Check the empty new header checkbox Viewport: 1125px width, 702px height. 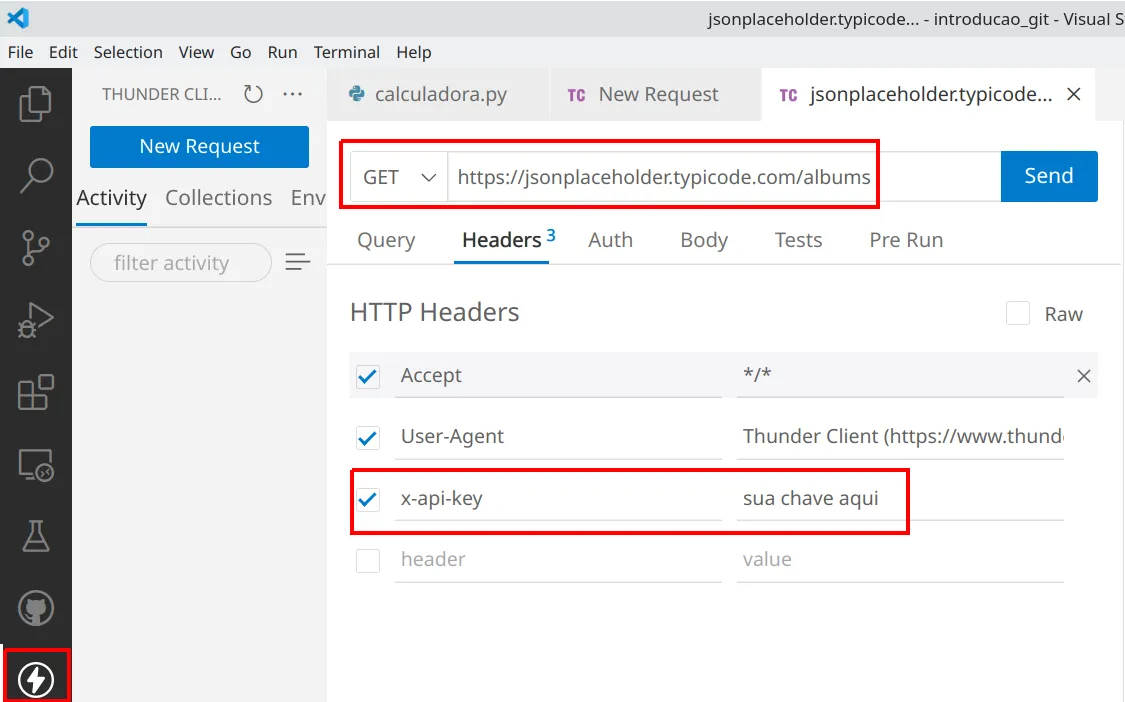pyautogui.click(x=368, y=561)
